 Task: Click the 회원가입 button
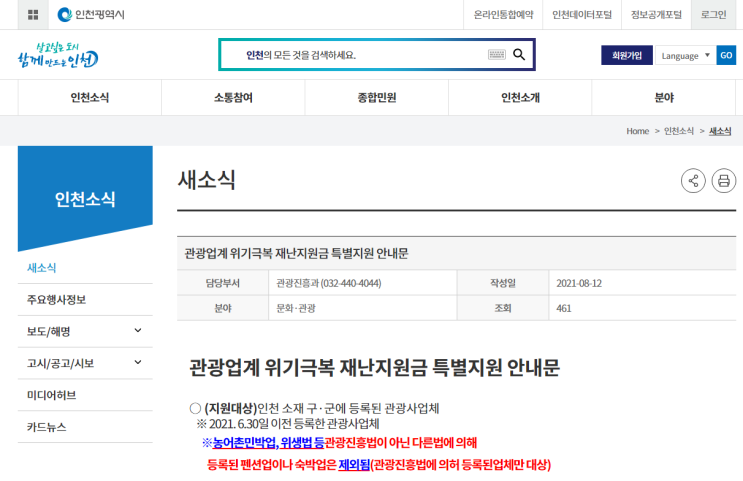pyautogui.click(x=626, y=55)
